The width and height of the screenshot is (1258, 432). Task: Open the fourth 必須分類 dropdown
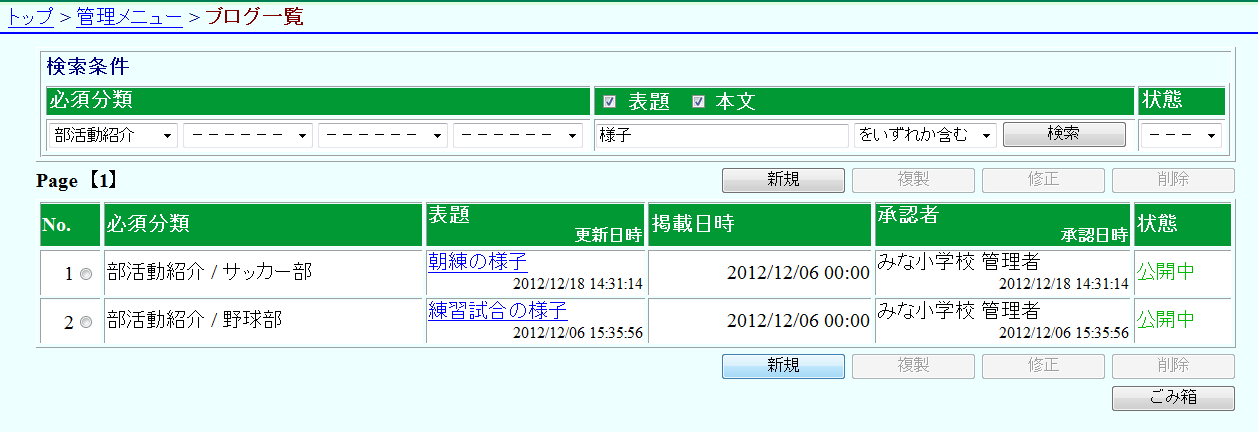pyautogui.click(x=518, y=135)
